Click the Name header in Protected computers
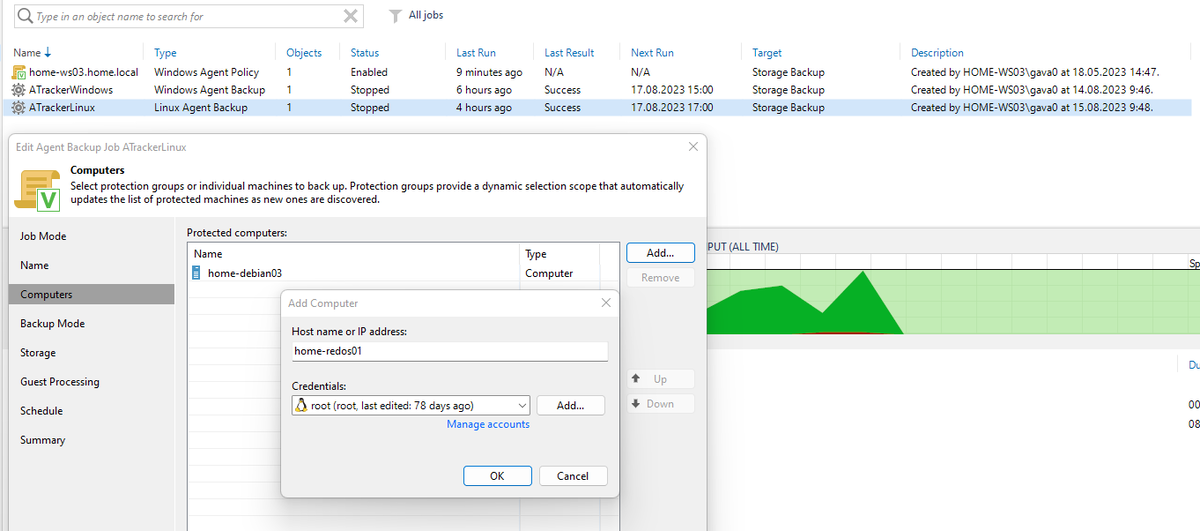 (208, 254)
